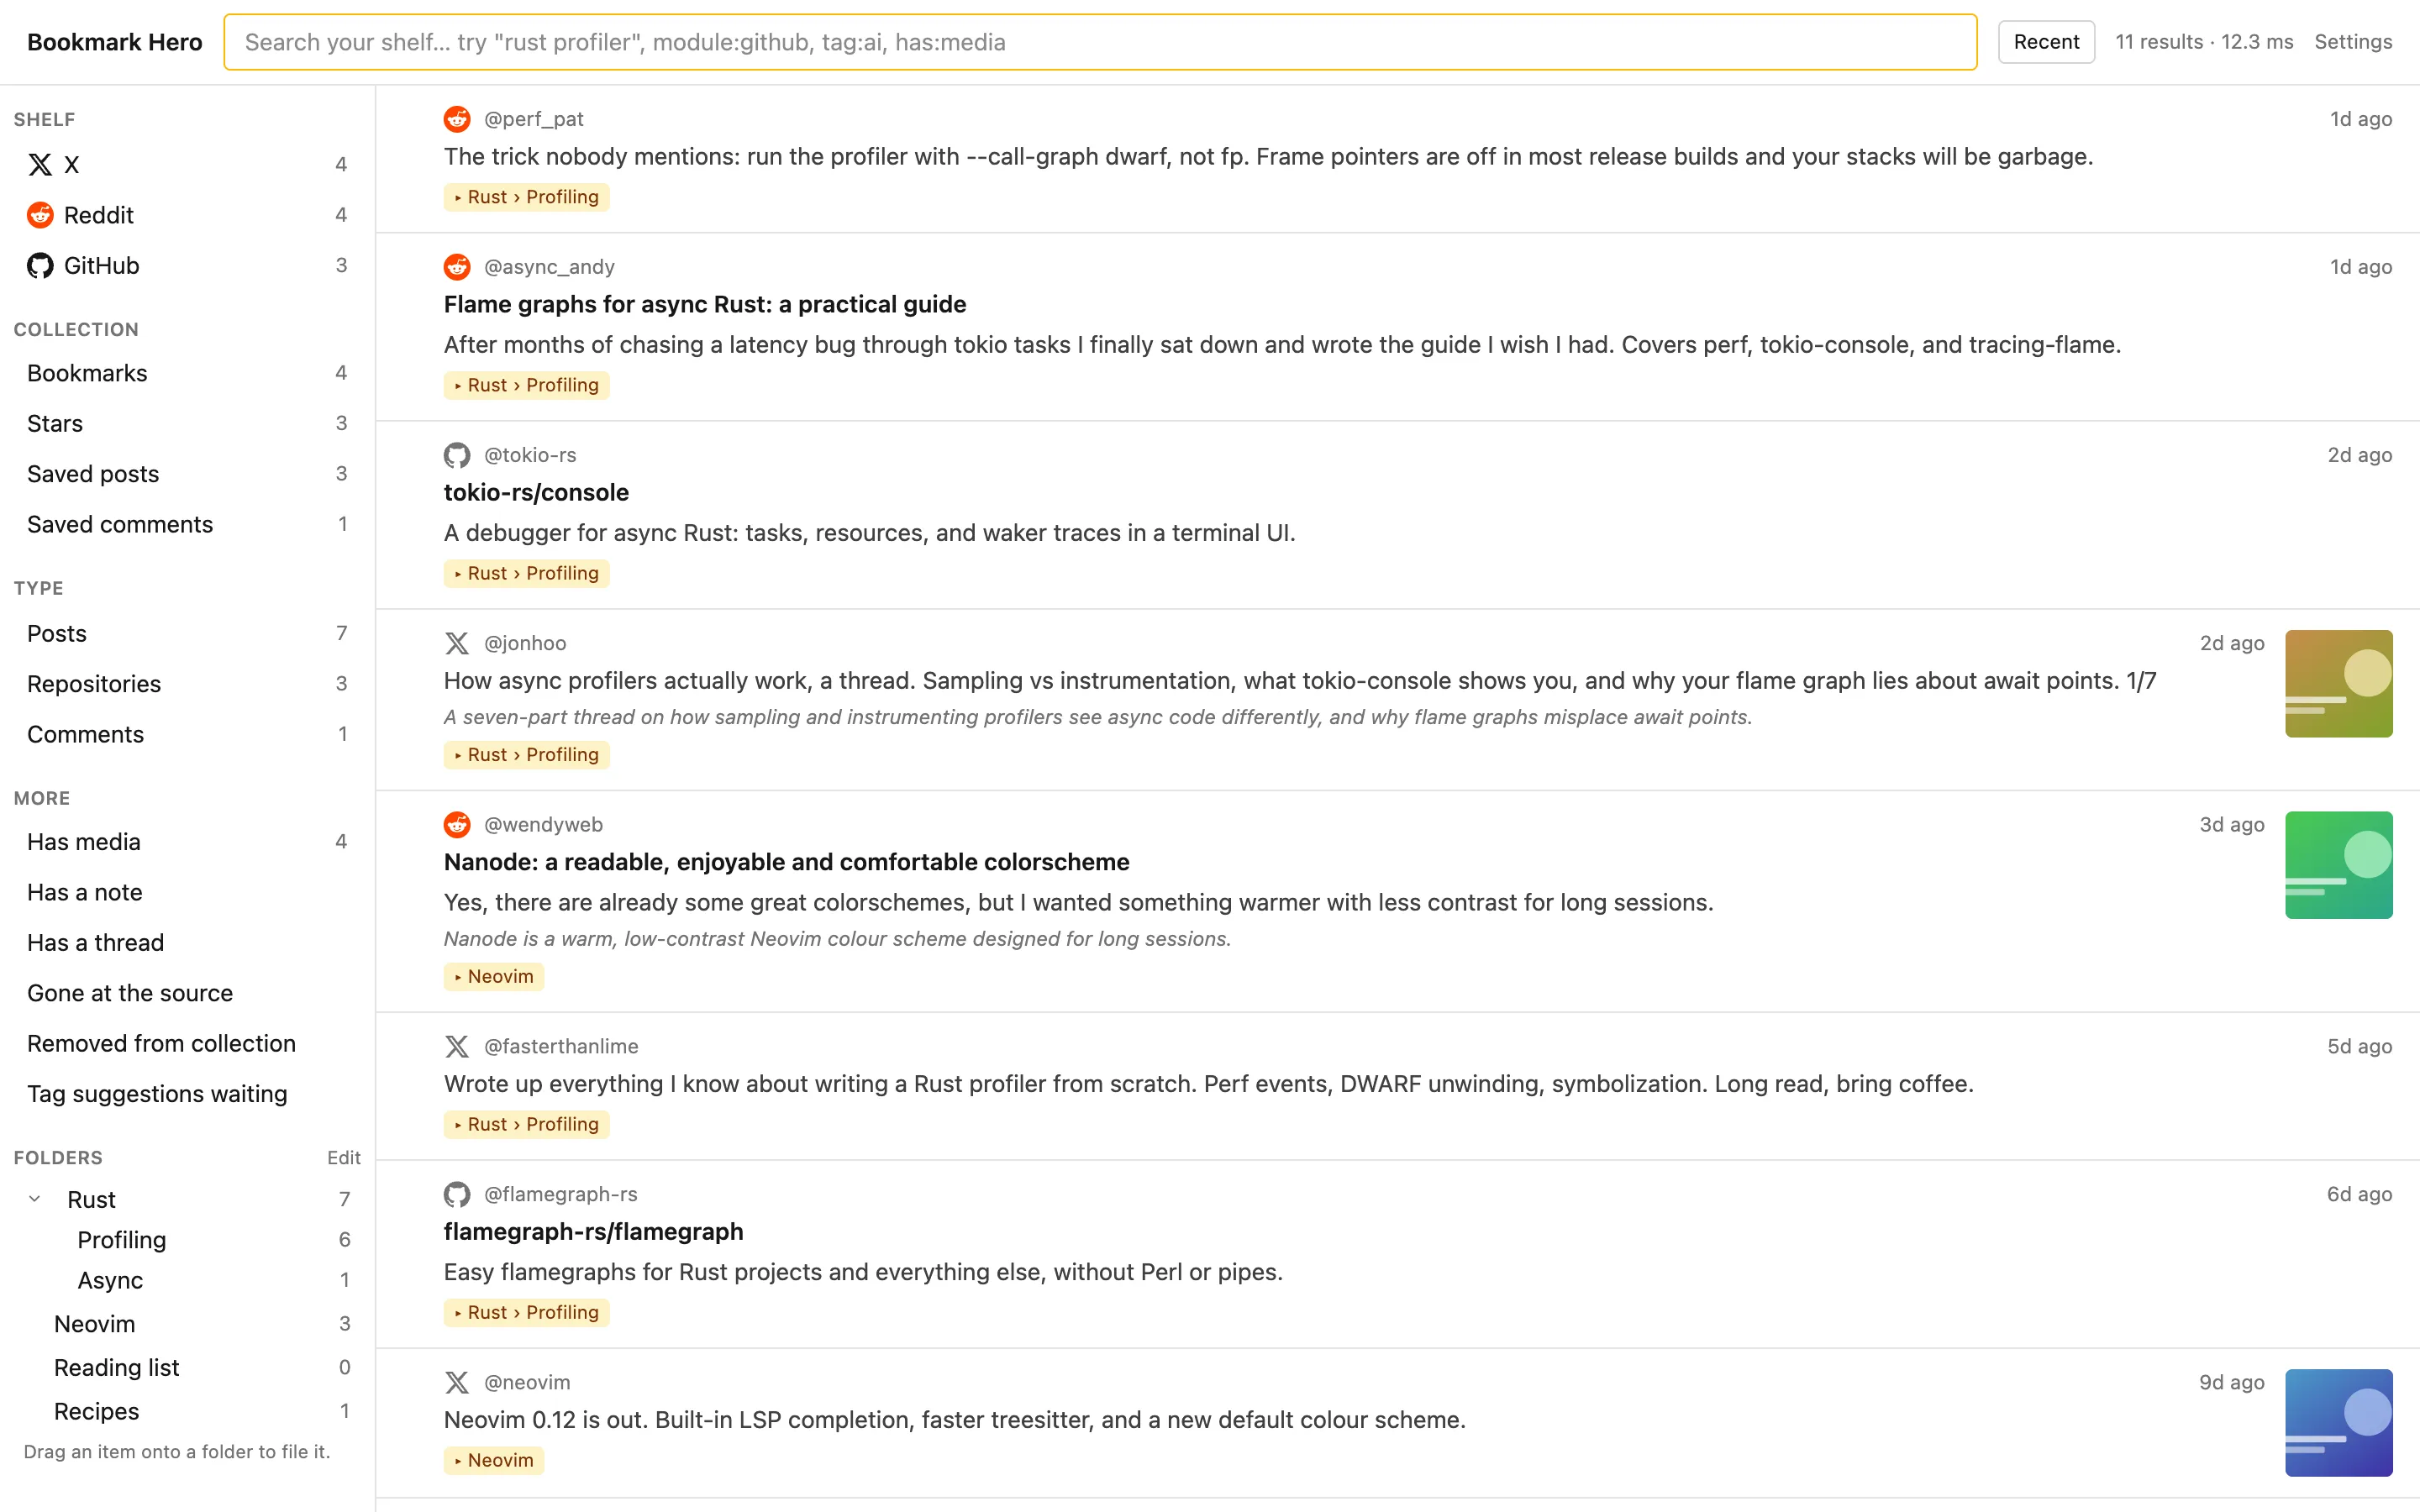Select the Stars collection
The image size is (2420, 1512).
click(187, 423)
